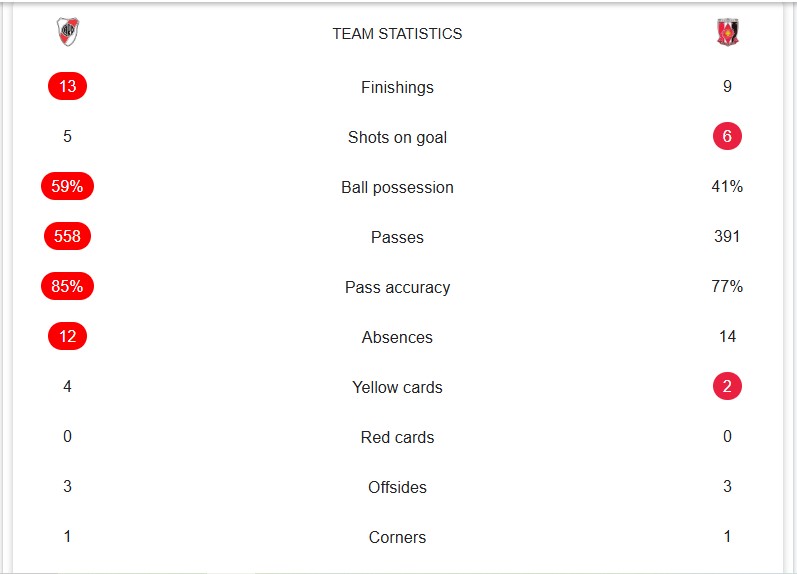
Task: Click the Yellow cards label
Action: (x=397, y=388)
